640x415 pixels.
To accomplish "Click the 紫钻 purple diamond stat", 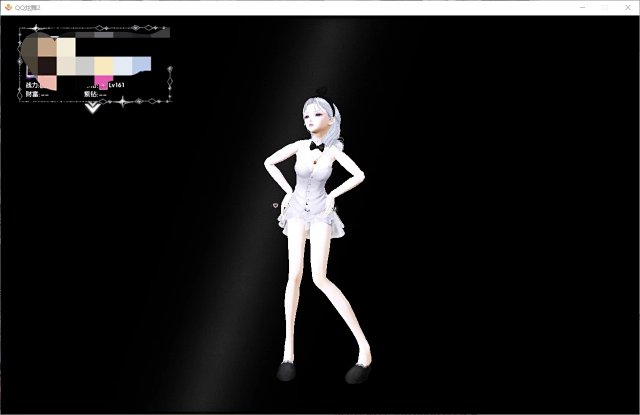I will tap(91, 94).
